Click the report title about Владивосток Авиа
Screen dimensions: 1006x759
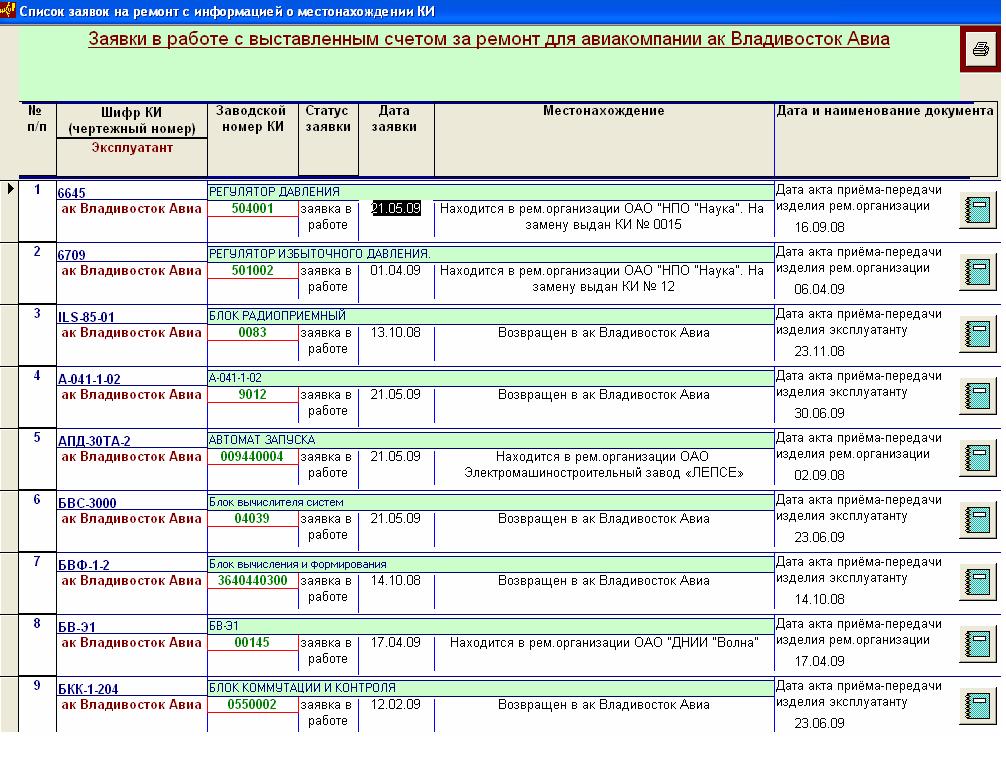pos(489,39)
